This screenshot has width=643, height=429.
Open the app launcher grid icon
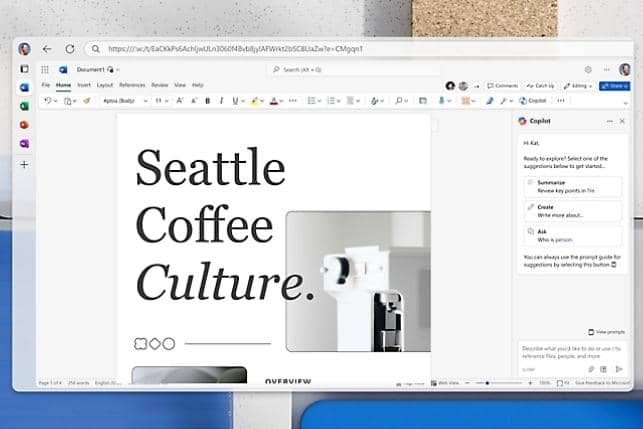pyautogui.click(x=45, y=70)
